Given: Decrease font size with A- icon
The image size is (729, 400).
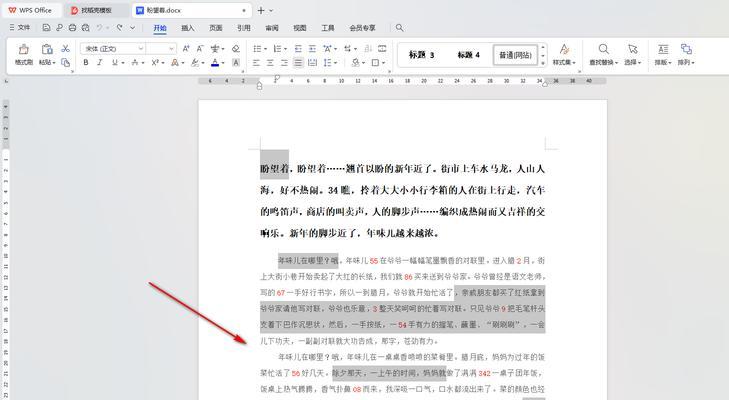Looking at the screenshot, I should coord(200,48).
